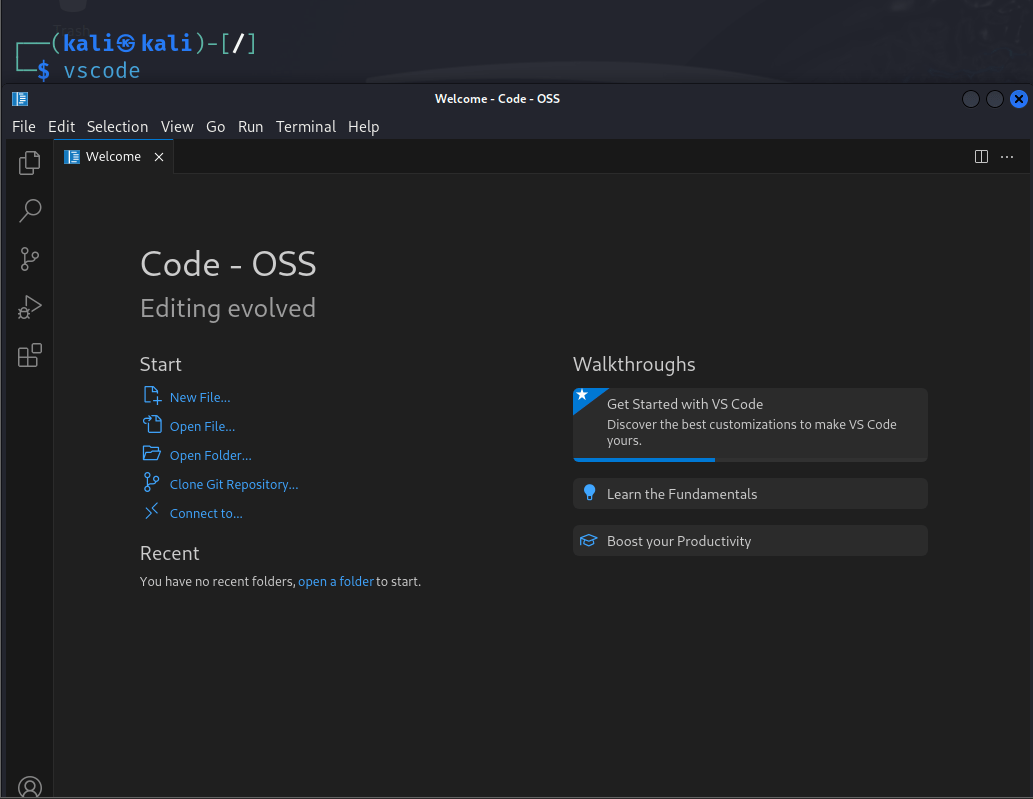Close the Welcome tab
Viewport: 1033px width, 799px height.
pyautogui.click(x=159, y=157)
